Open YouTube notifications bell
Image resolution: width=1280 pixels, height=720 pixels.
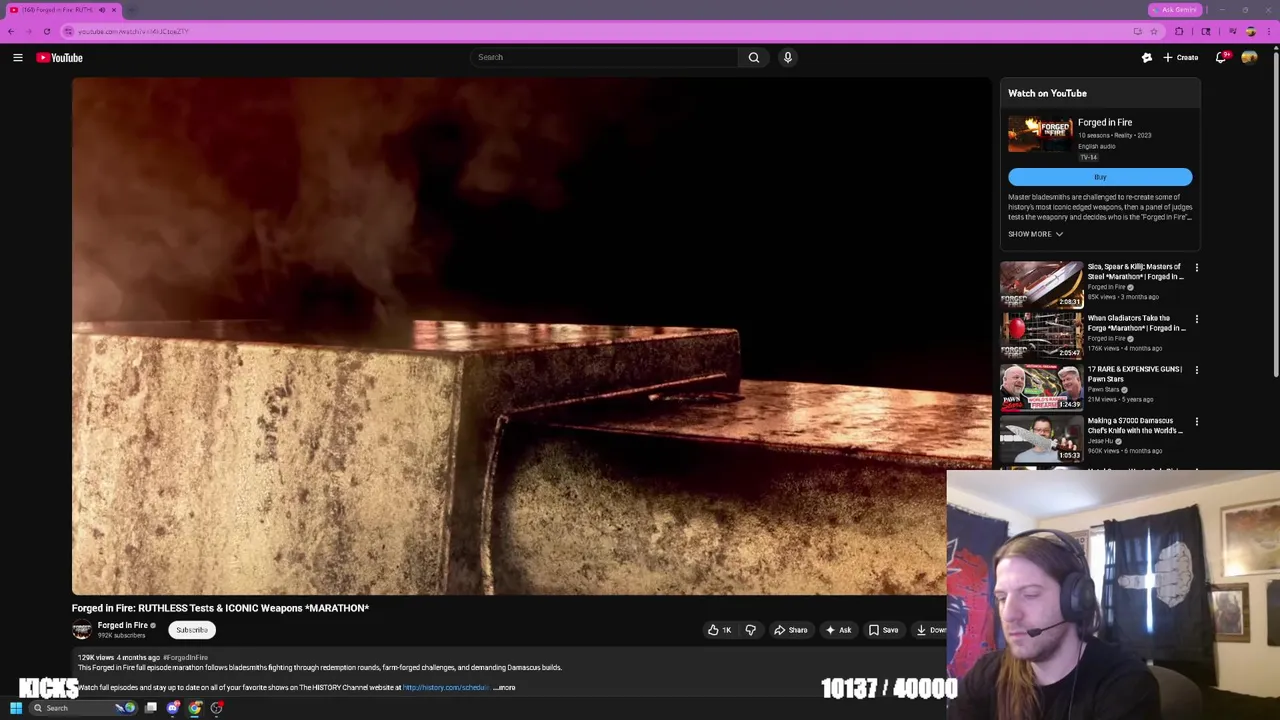[x=1221, y=58]
